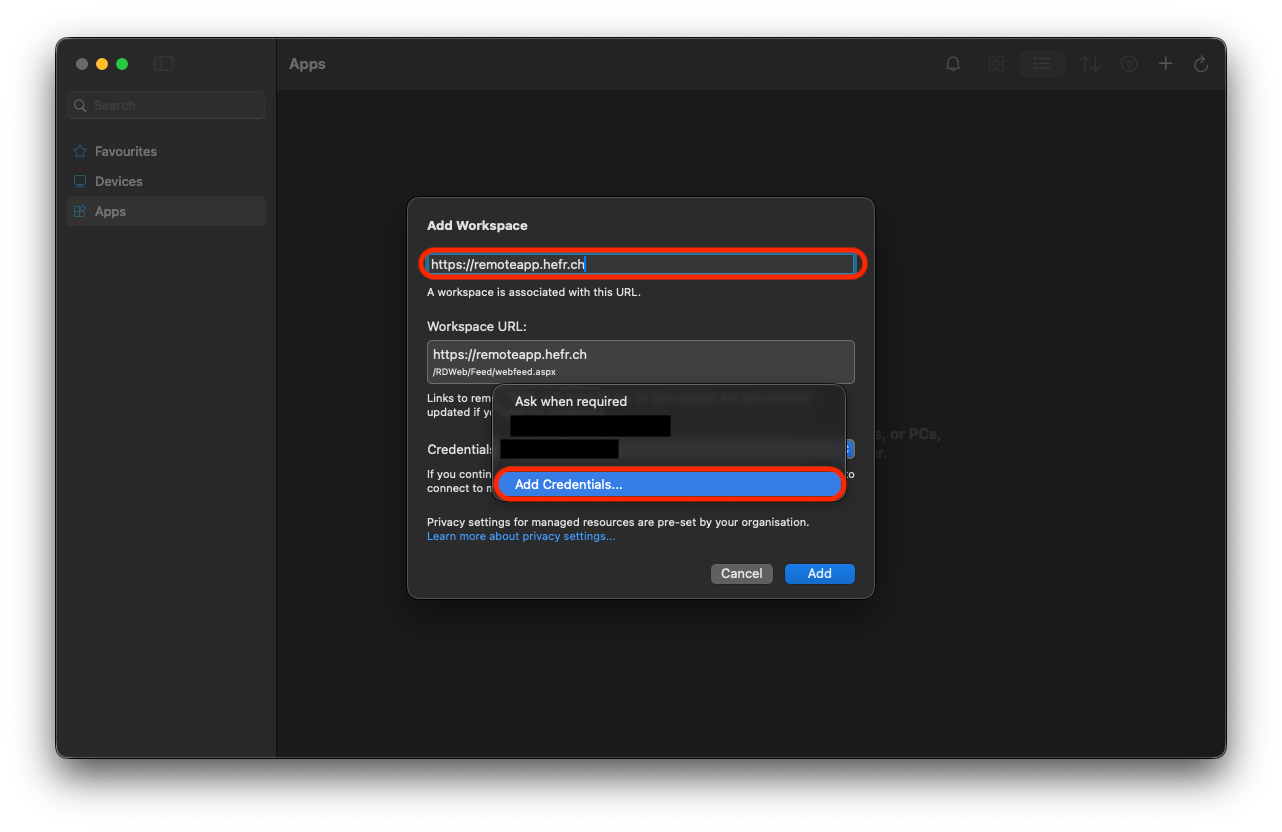
Task: Open the sort order options
Action: pos(1090,64)
